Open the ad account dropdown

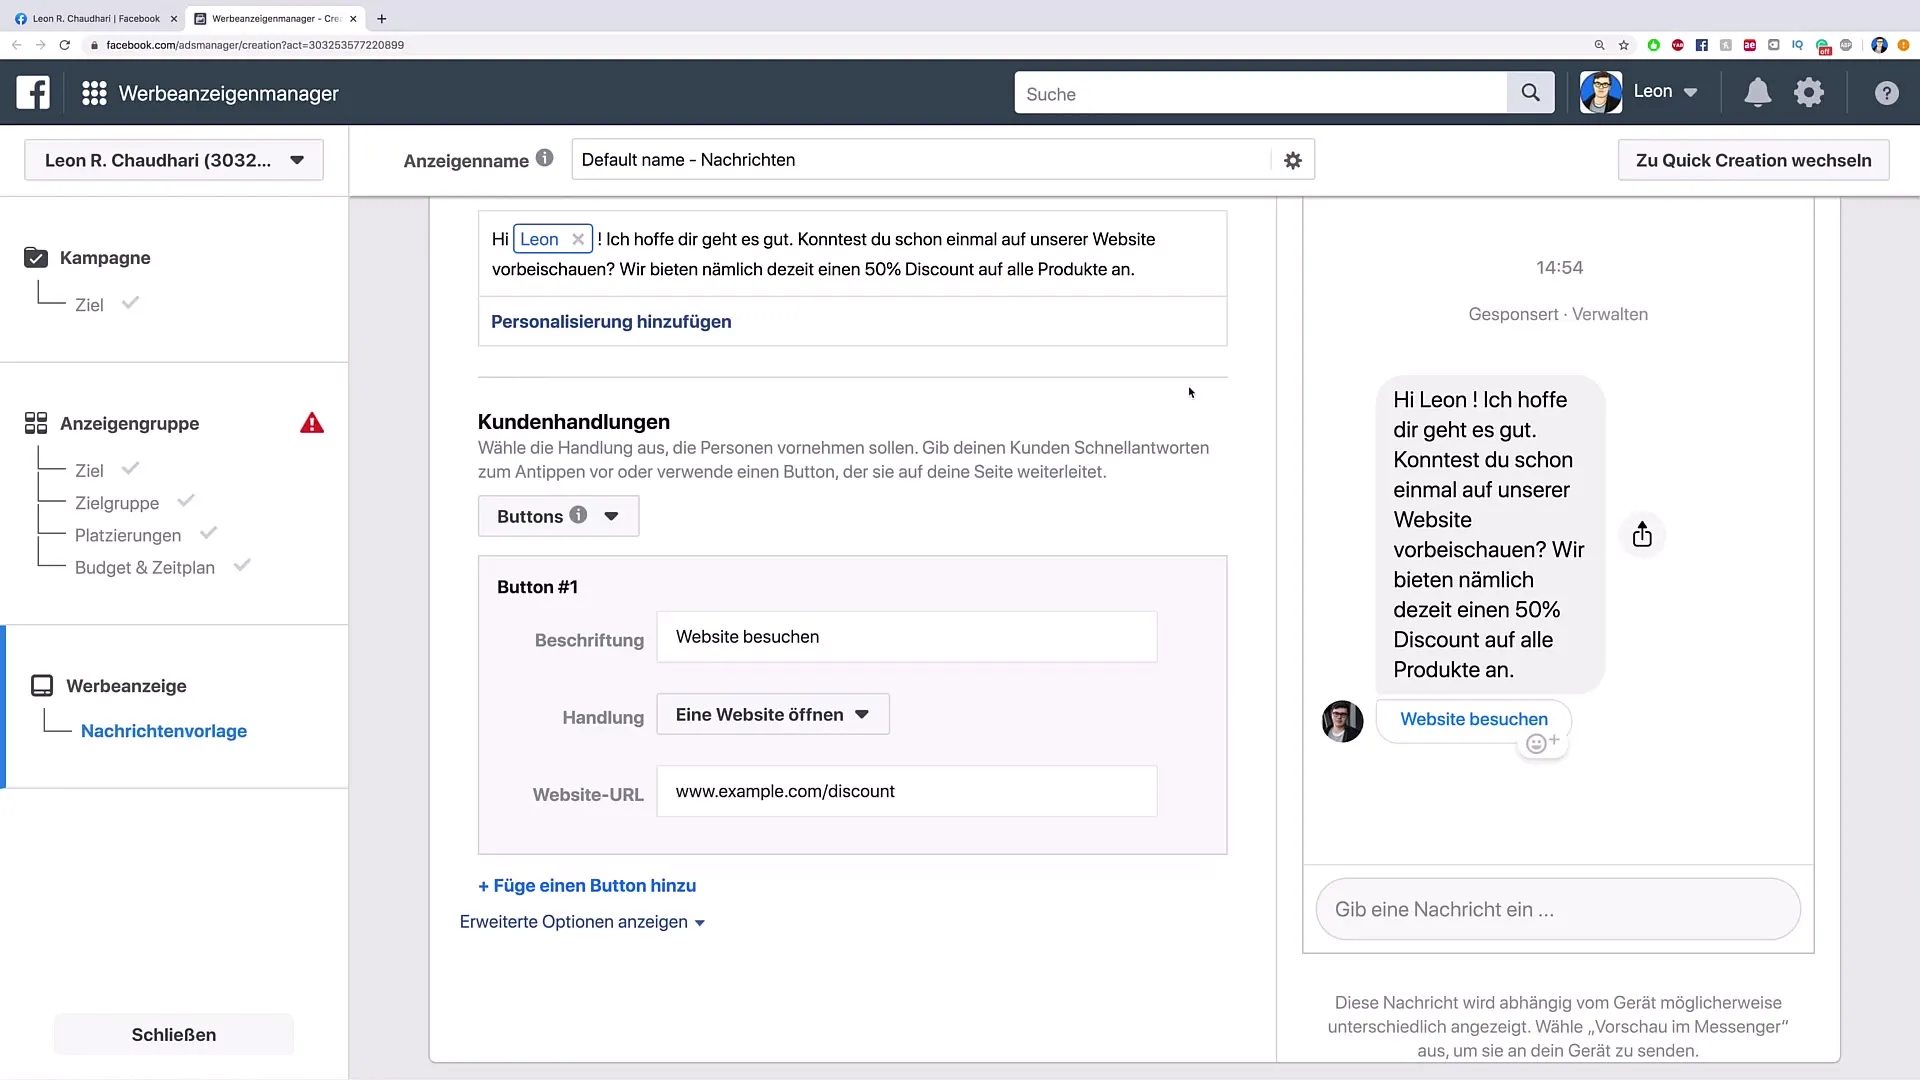[174, 160]
